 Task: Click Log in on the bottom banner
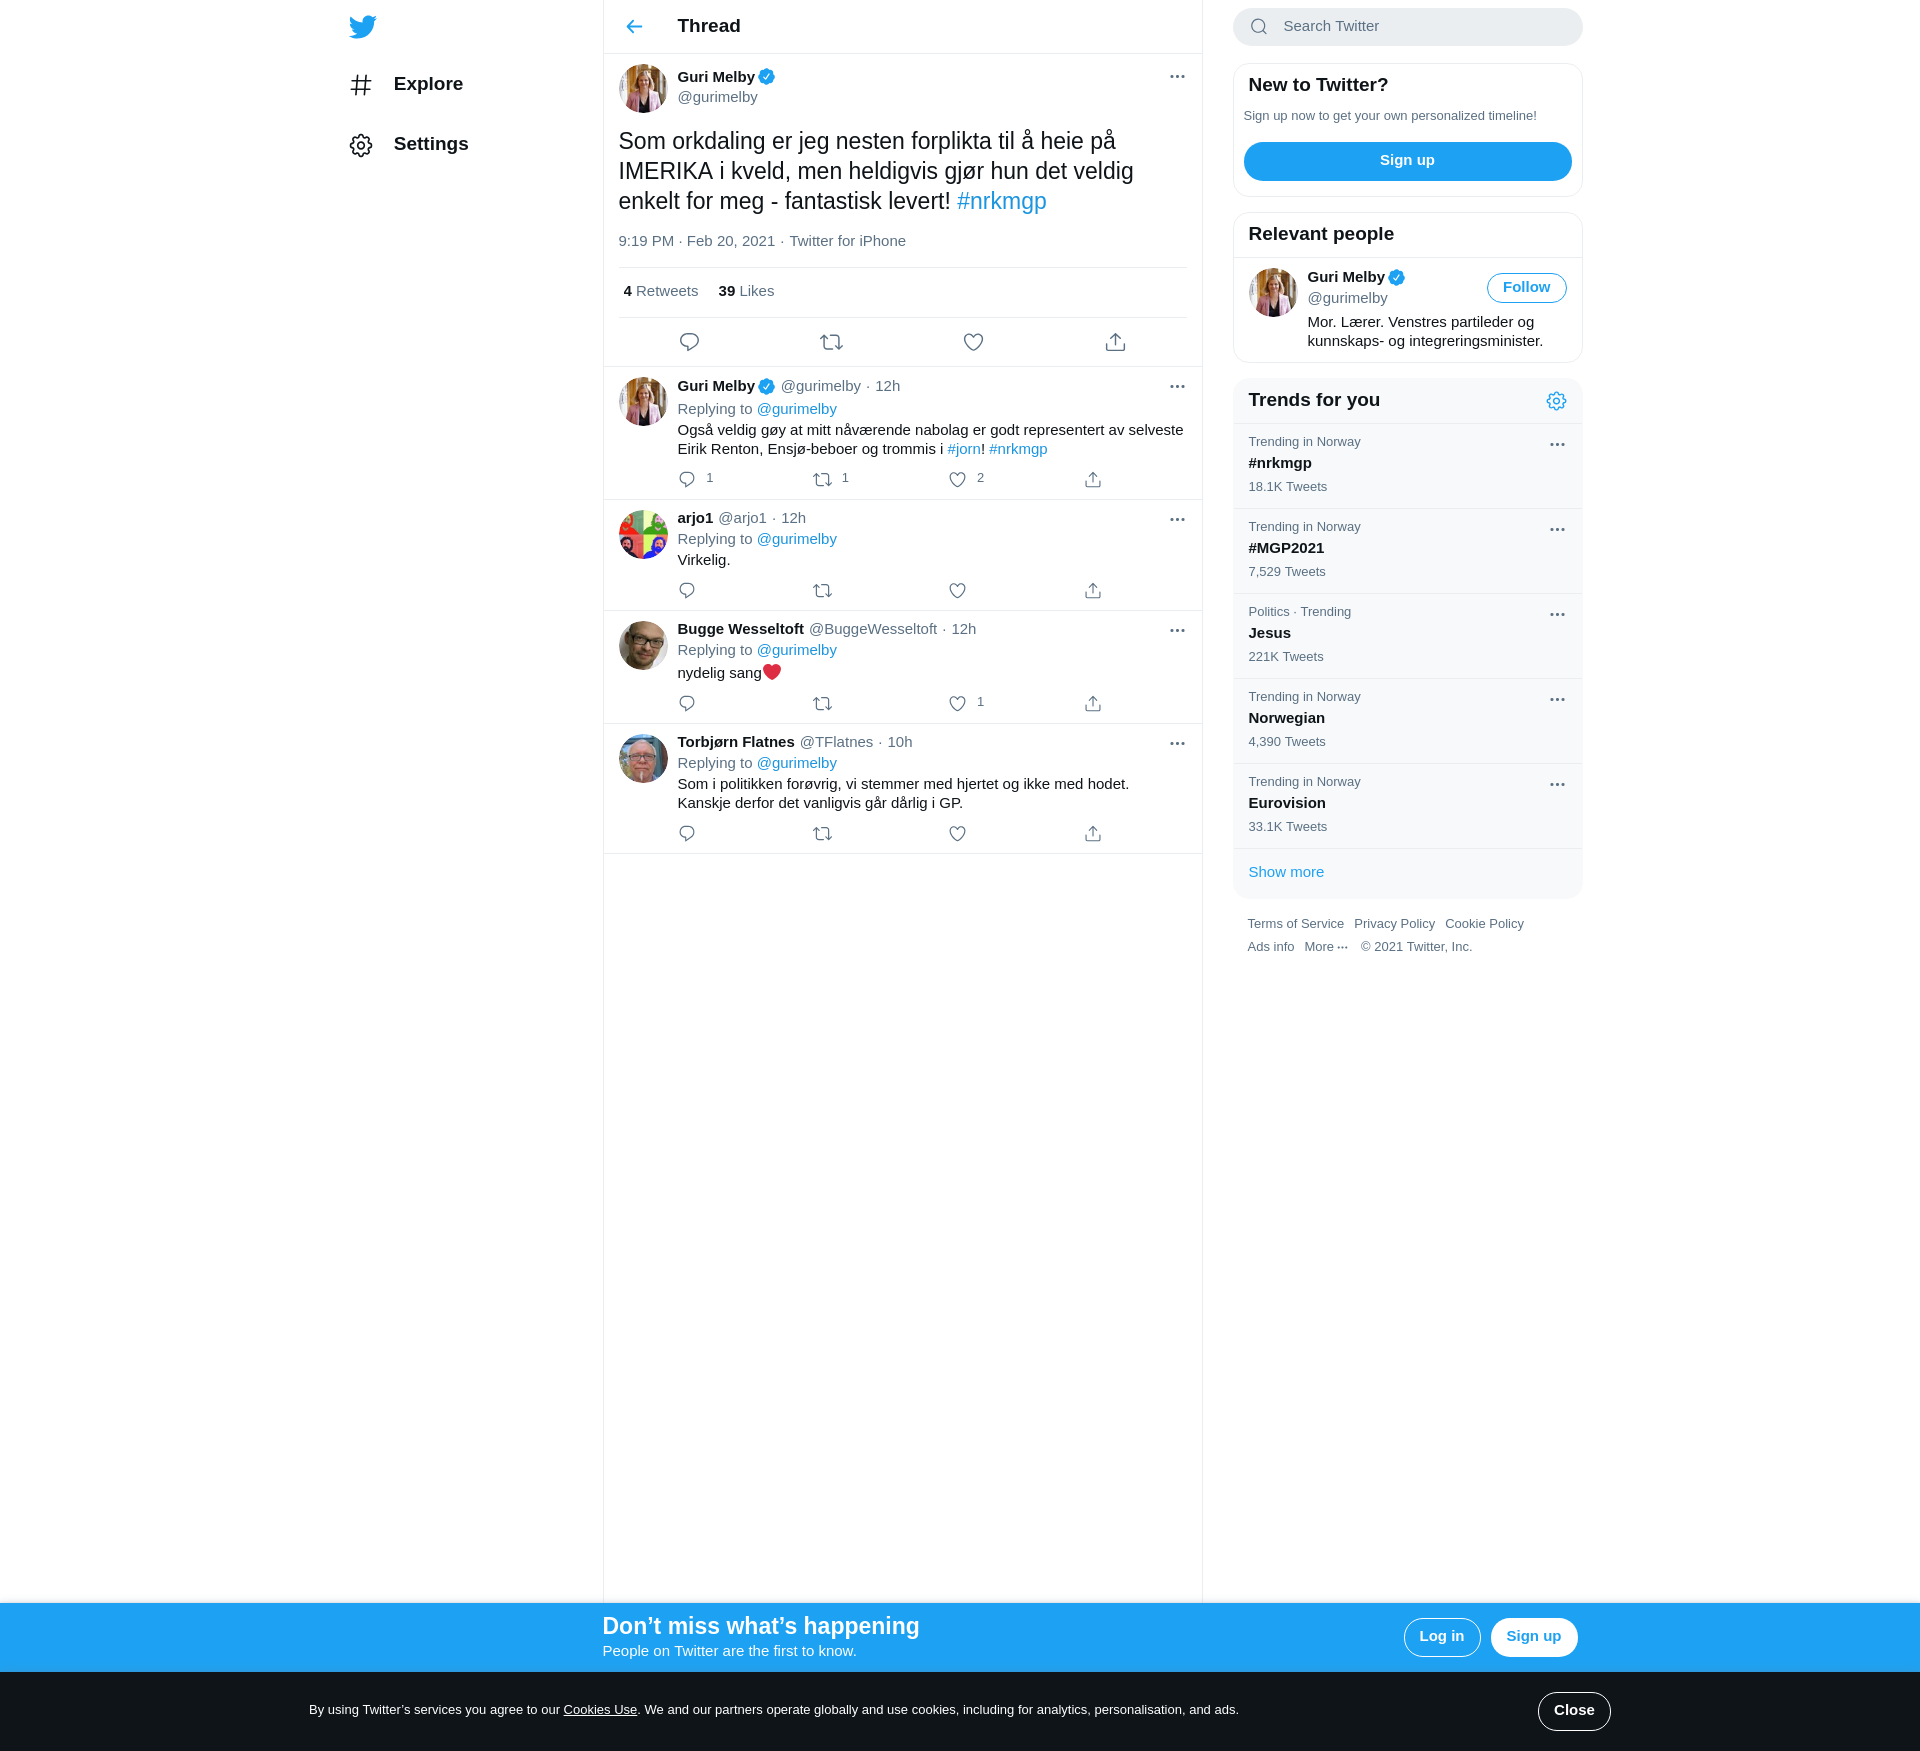pyautogui.click(x=1441, y=1637)
